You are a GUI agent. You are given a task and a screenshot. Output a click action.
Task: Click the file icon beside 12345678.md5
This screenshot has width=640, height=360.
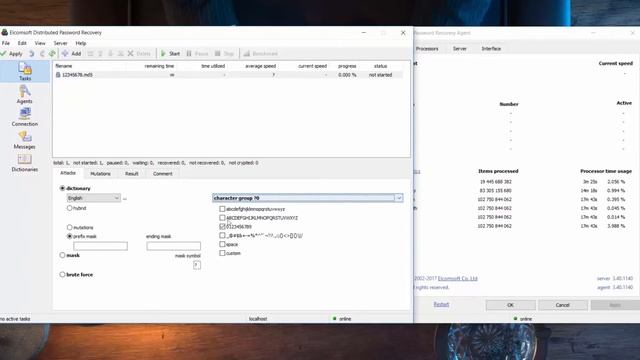58,75
